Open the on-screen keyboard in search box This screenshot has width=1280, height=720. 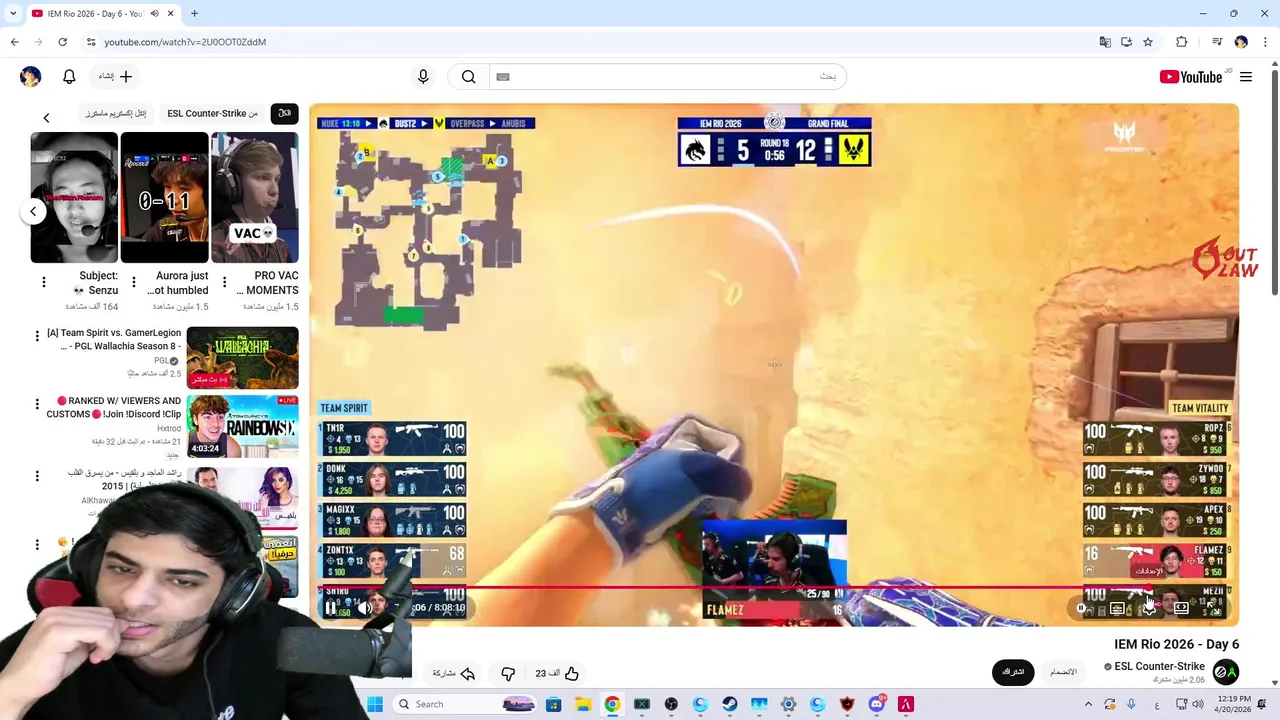[x=503, y=77]
